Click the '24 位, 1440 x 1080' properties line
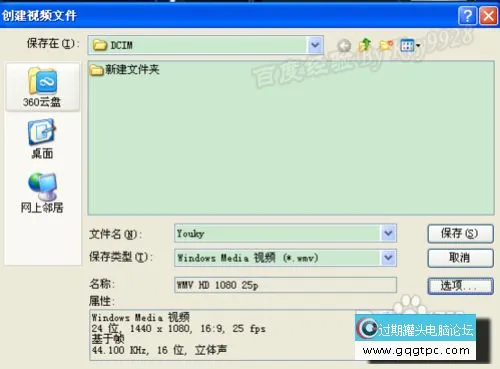 pyautogui.click(x=179, y=329)
